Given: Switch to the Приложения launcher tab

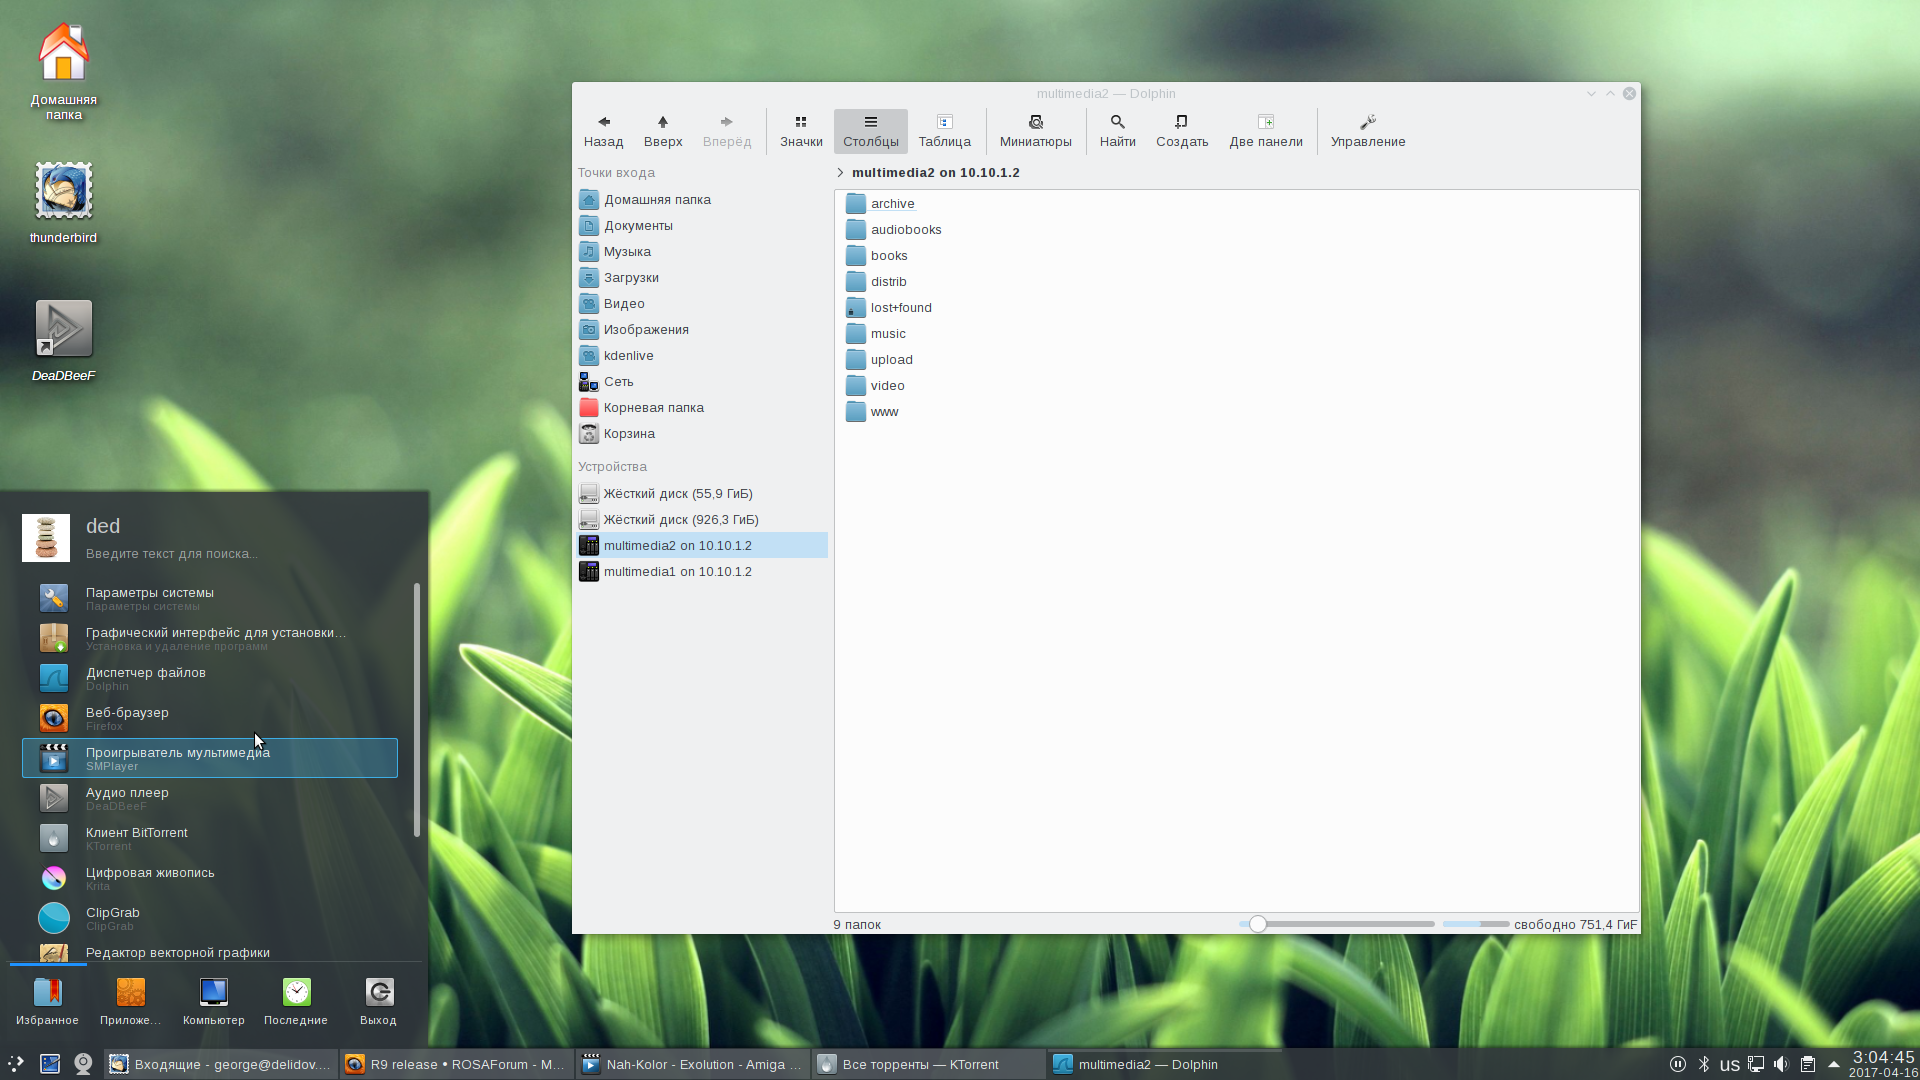Looking at the screenshot, I should tap(130, 1001).
